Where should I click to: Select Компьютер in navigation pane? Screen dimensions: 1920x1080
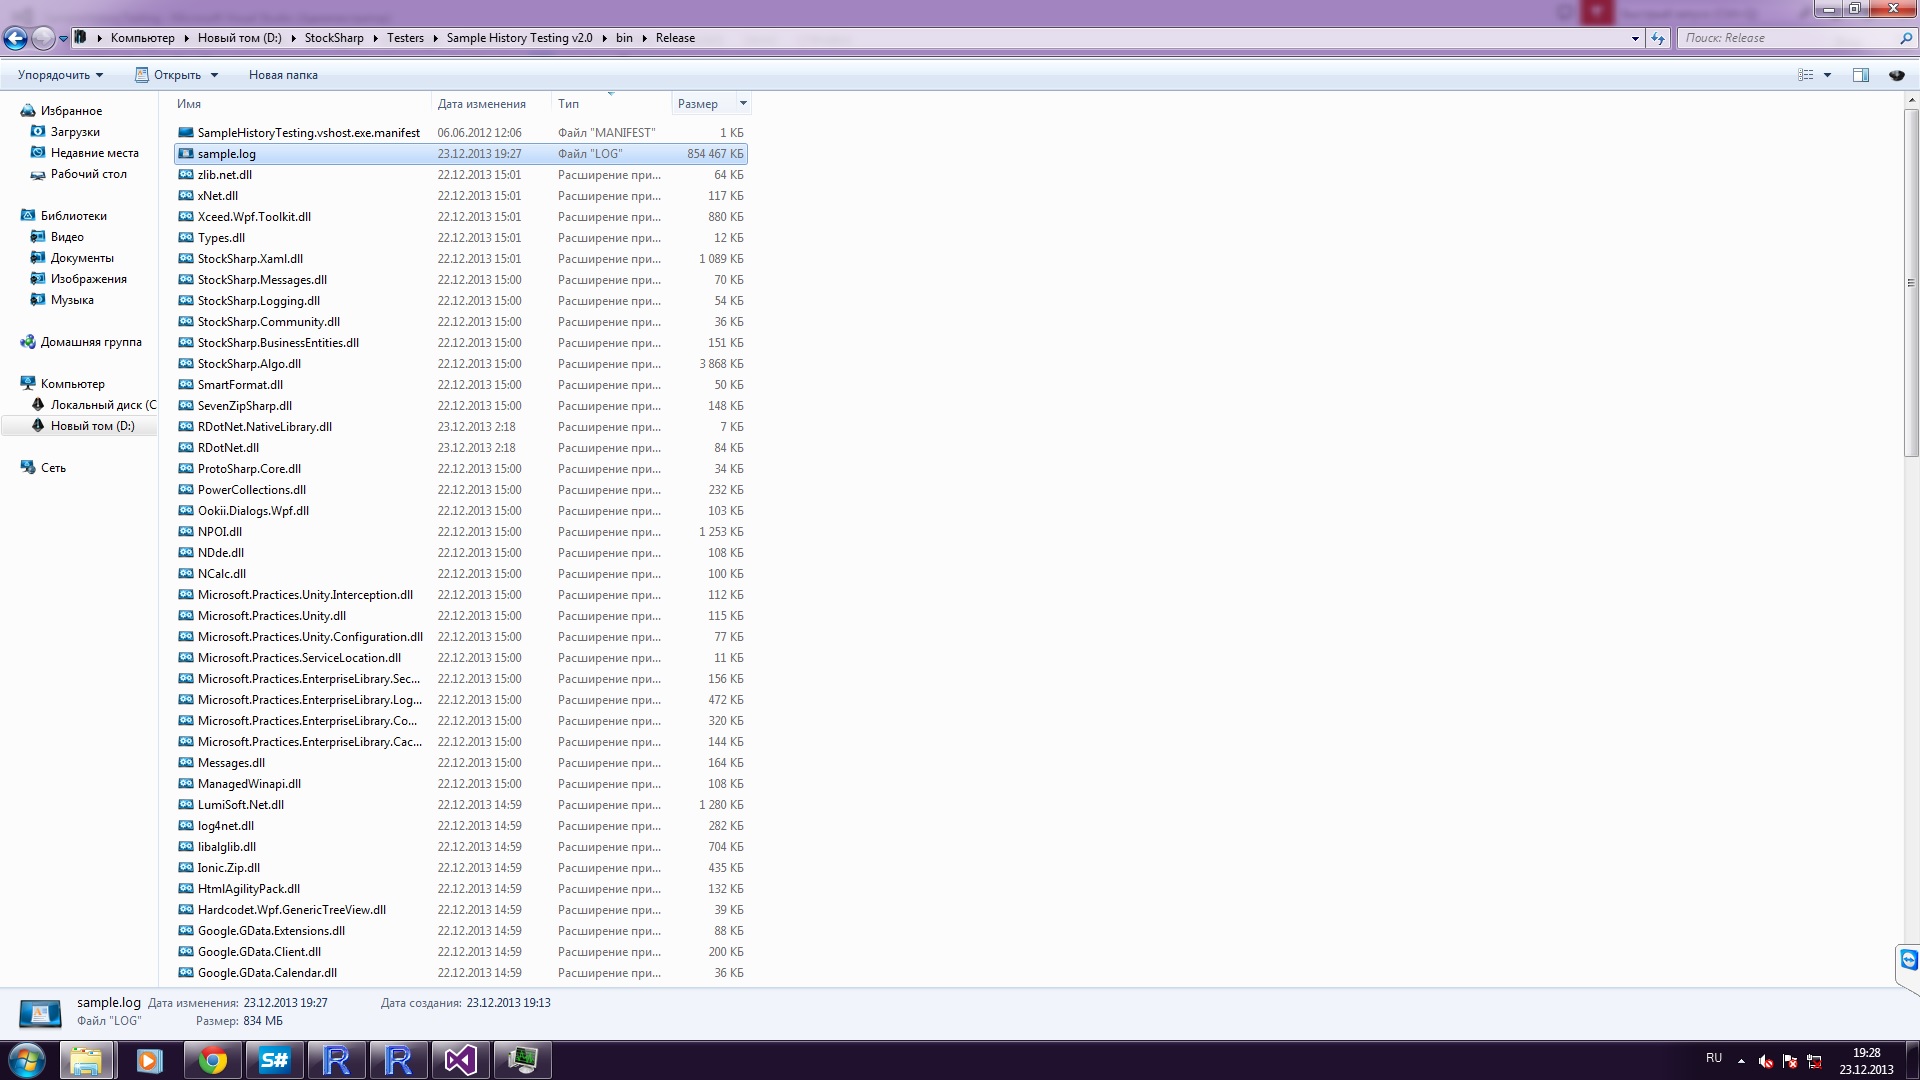pyautogui.click(x=72, y=384)
